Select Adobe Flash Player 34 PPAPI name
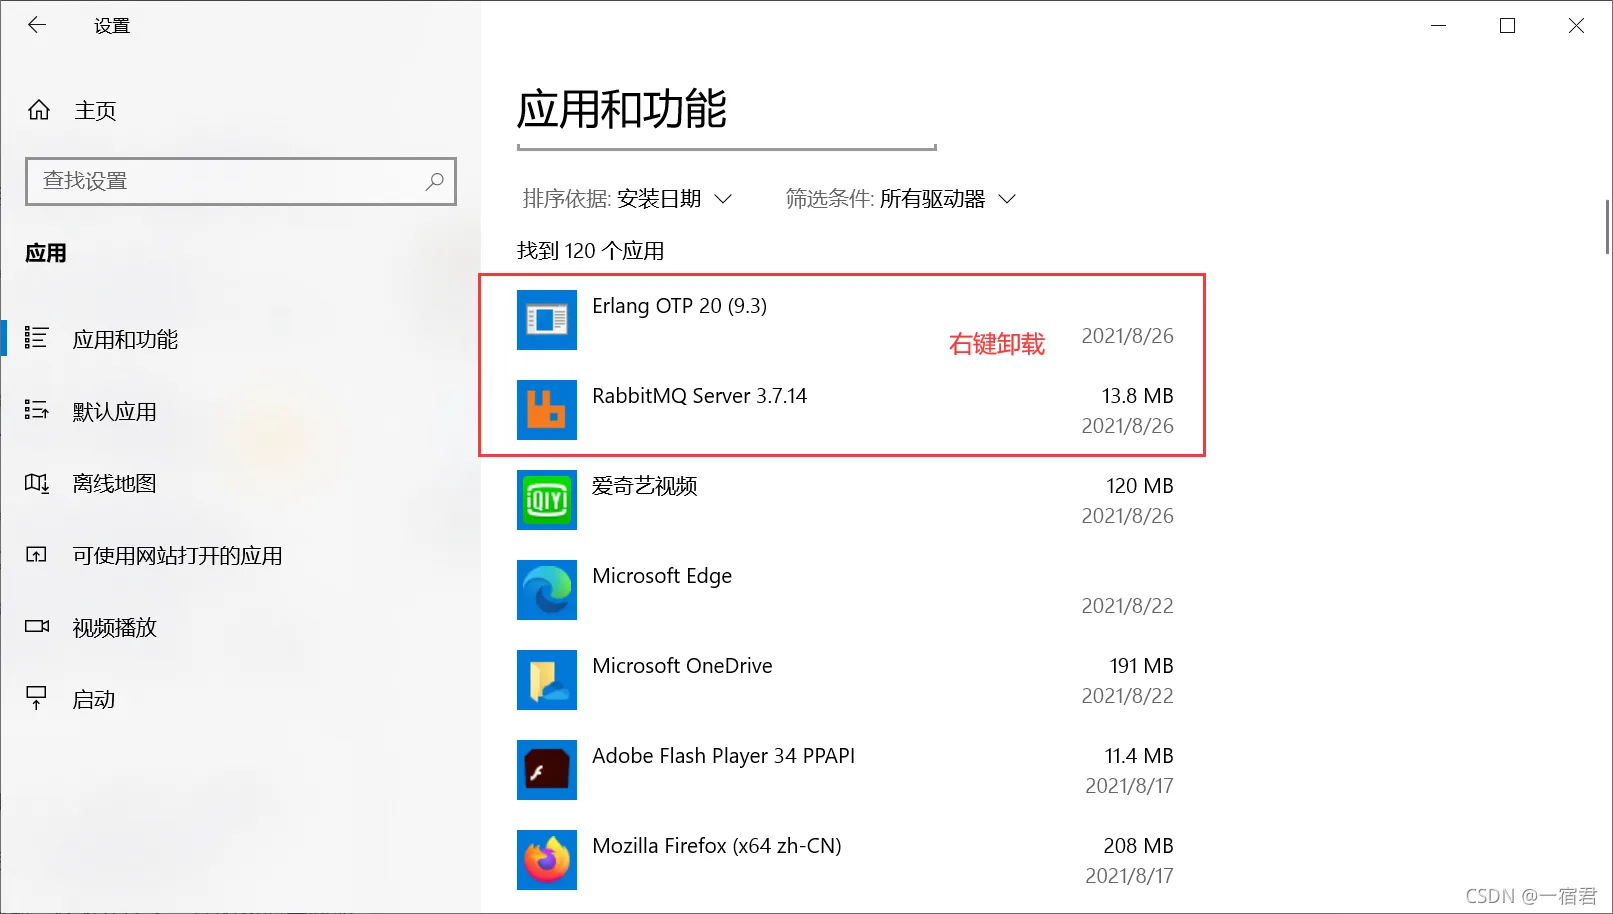1613x914 pixels. tap(723, 756)
